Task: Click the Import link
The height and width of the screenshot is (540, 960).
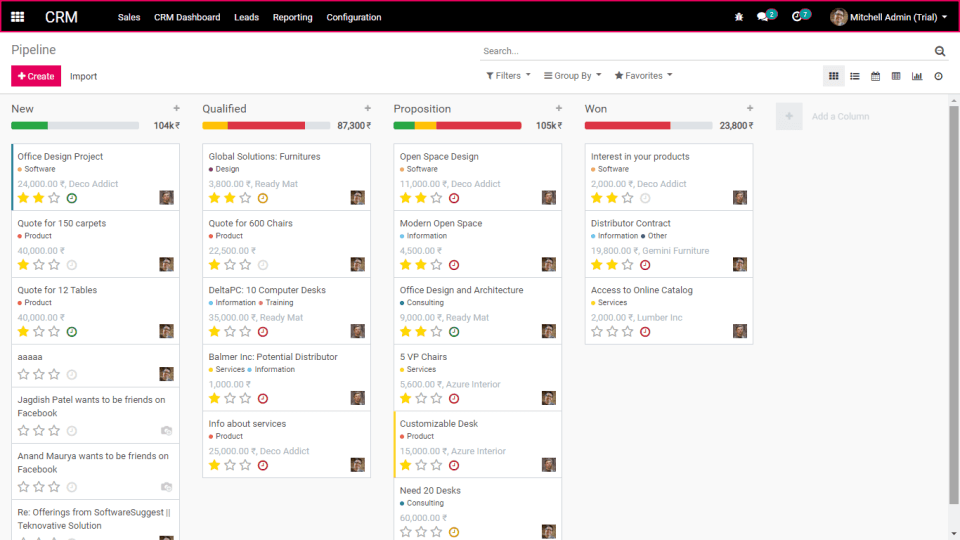Action: pyautogui.click(x=83, y=76)
